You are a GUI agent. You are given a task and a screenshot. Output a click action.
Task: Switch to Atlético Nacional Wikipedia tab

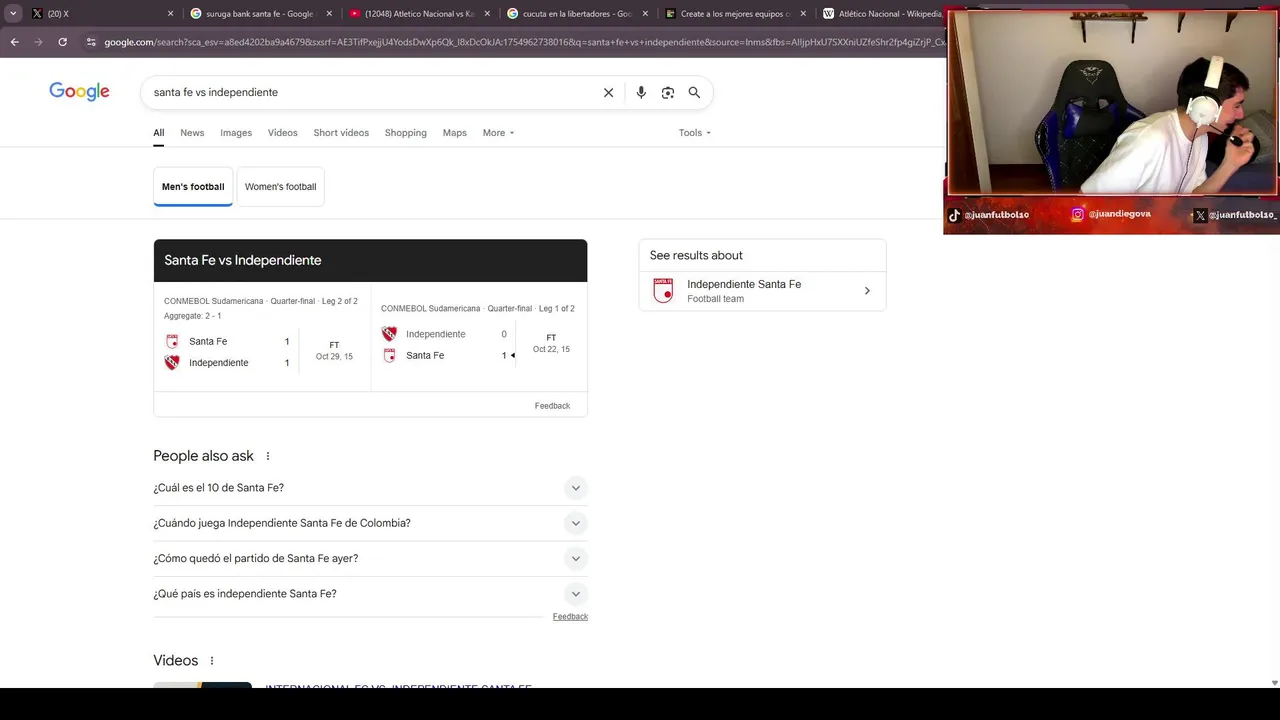(882, 14)
